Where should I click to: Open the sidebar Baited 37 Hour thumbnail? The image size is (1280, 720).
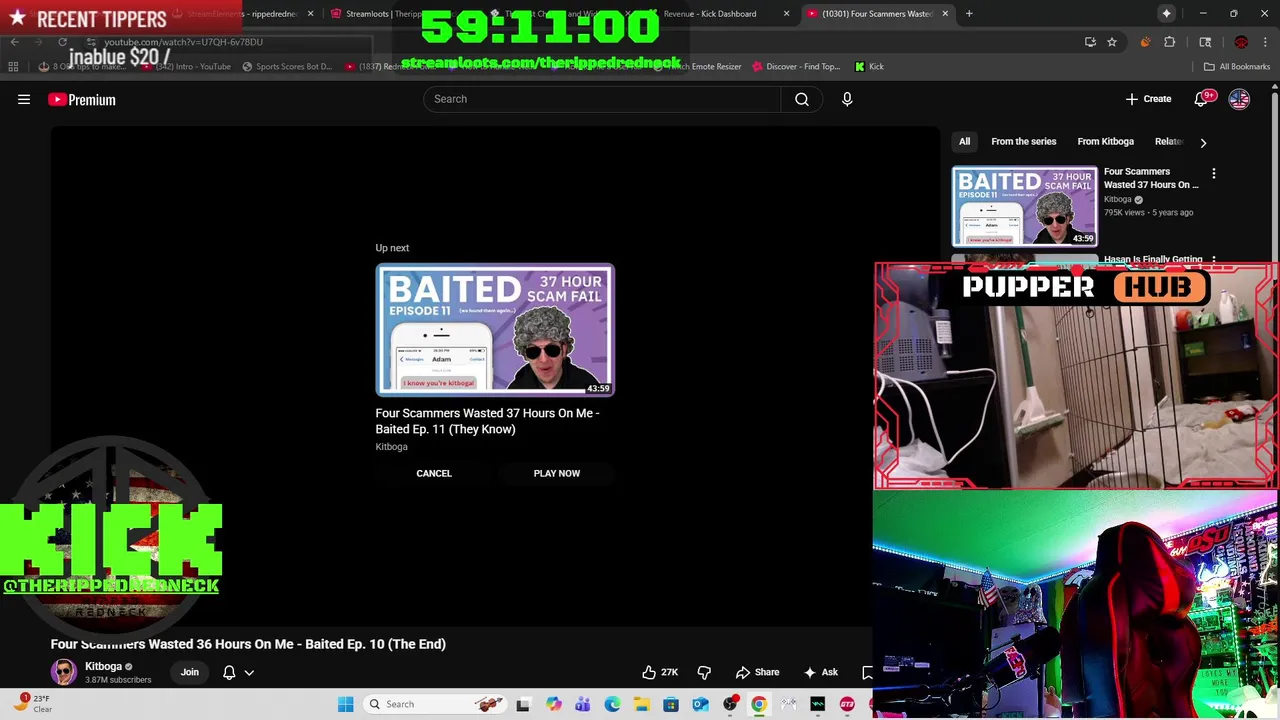coord(1024,206)
